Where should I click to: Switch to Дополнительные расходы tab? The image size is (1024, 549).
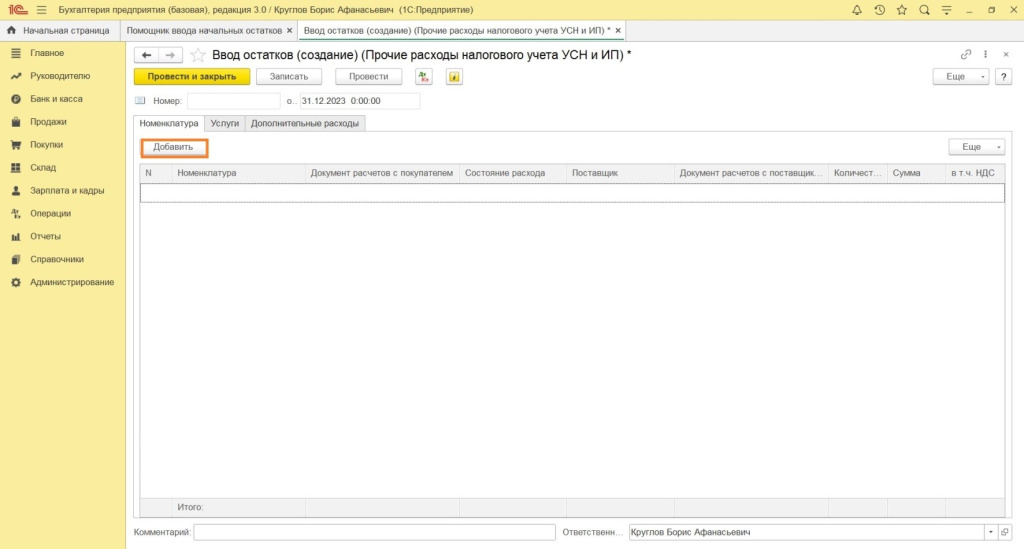pos(305,123)
